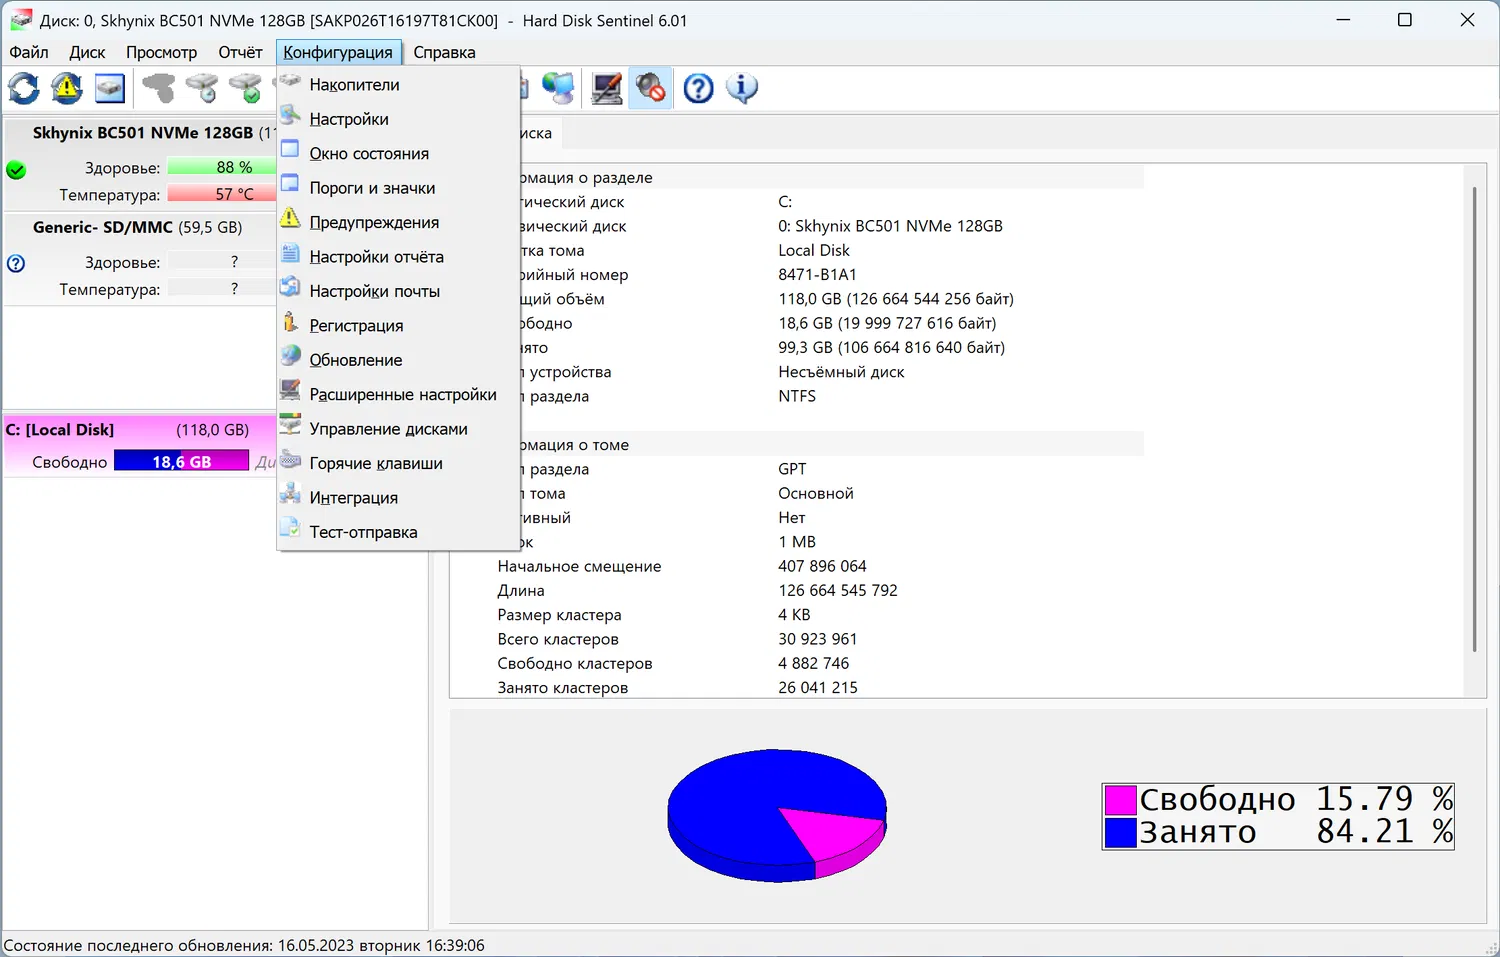Click the globe and monitor network icon
1500x957 pixels.
point(558,88)
